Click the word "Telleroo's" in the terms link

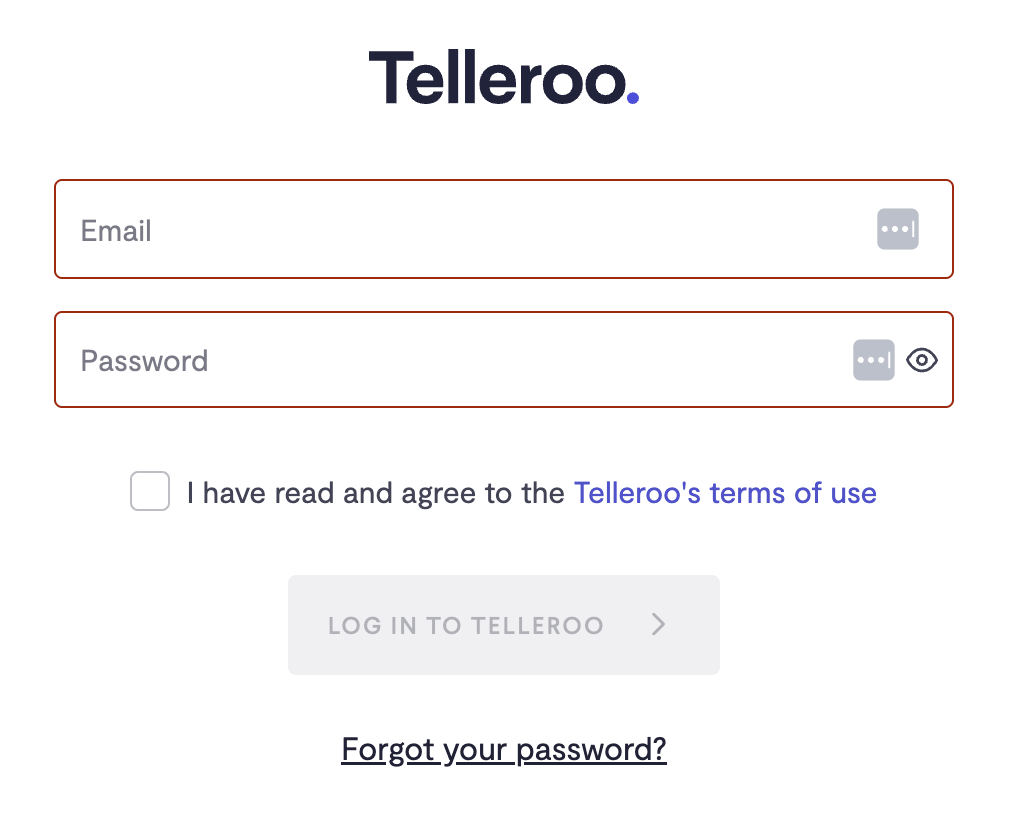(x=637, y=493)
